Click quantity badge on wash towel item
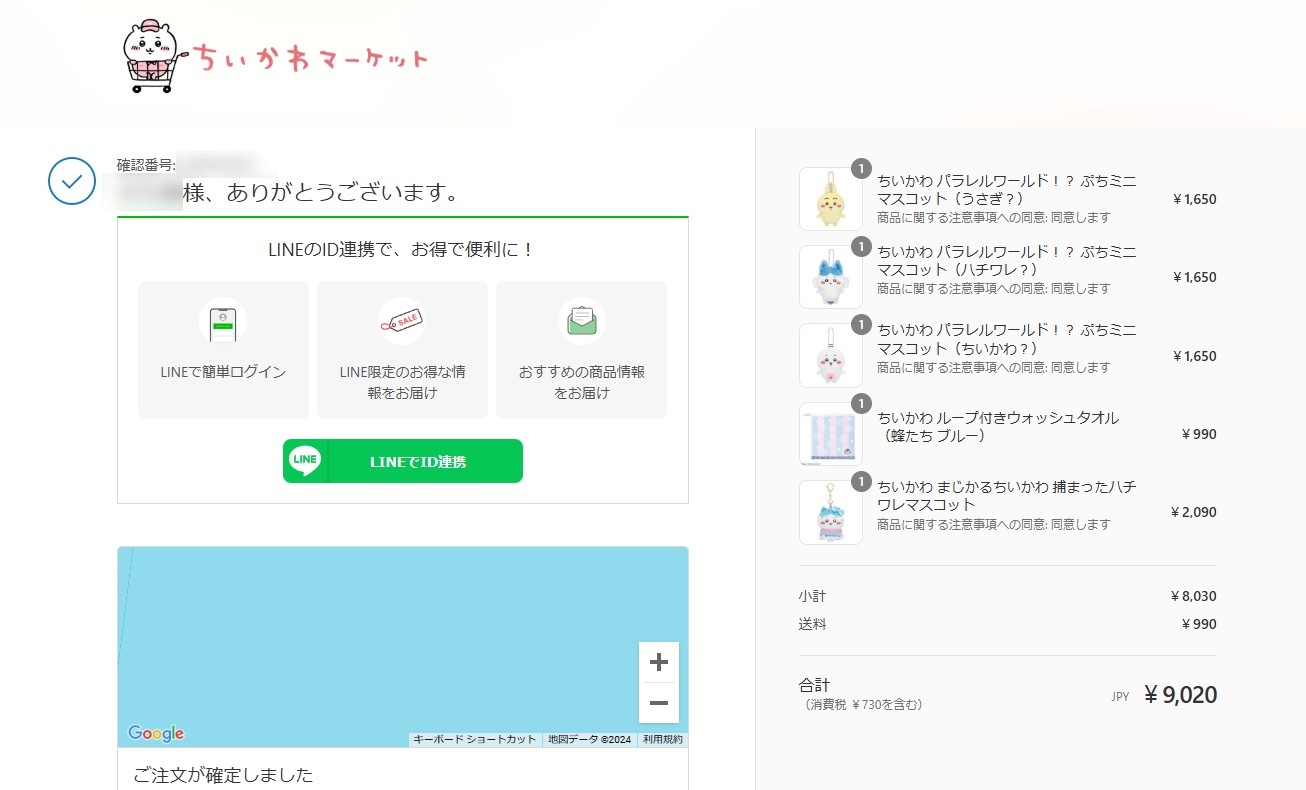Image resolution: width=1306 pixels, height=790 pixels. (861, 403)
